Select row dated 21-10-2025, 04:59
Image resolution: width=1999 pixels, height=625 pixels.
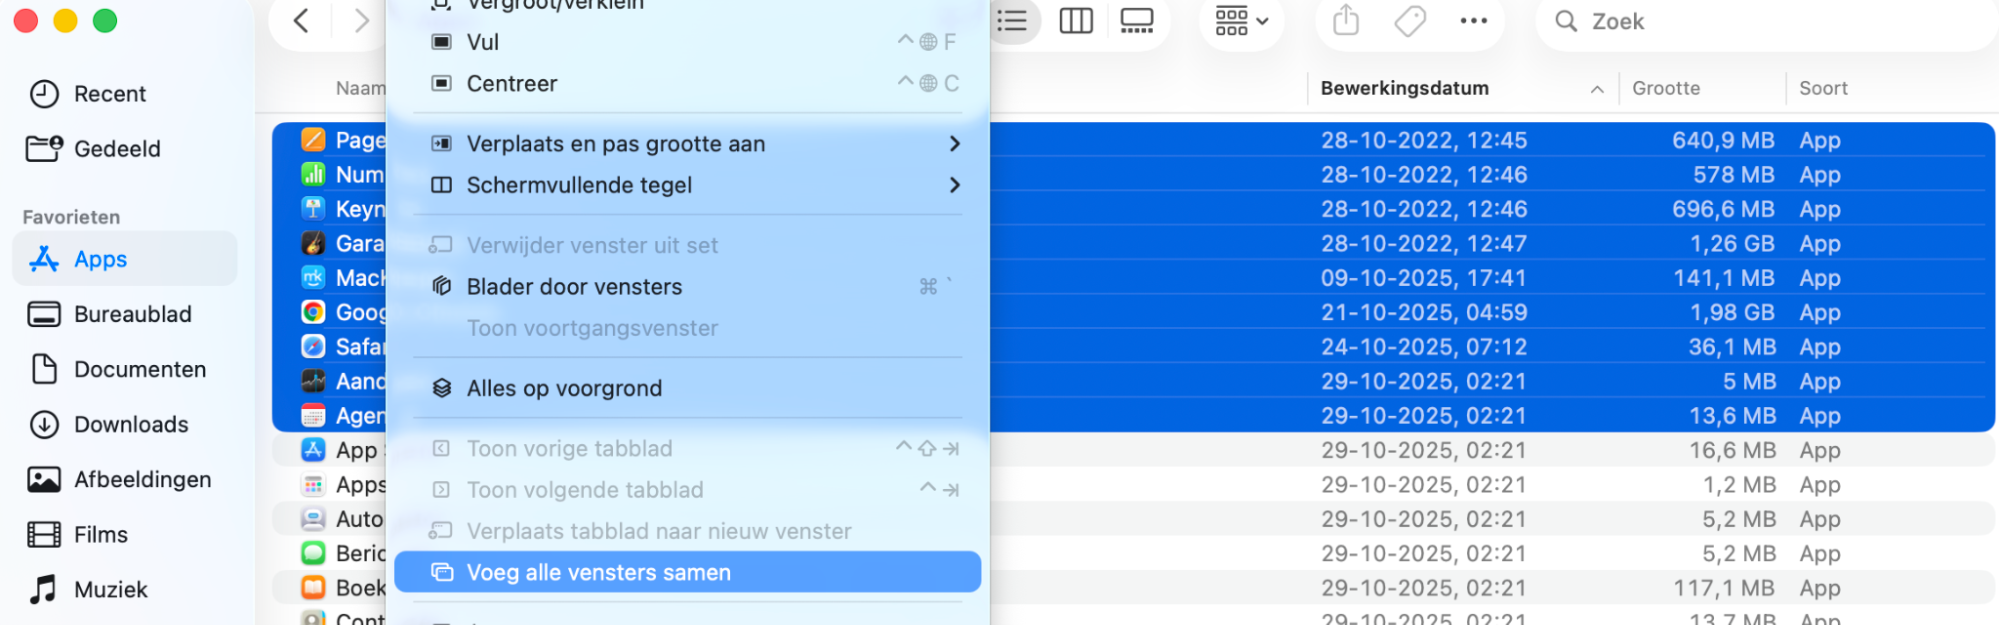pyautogui.click(x=1133, y=312)
